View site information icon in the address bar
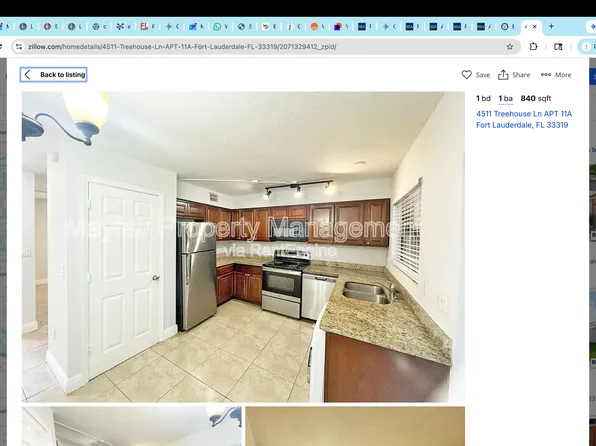This screenshot has height=446, width=596. 19,47
